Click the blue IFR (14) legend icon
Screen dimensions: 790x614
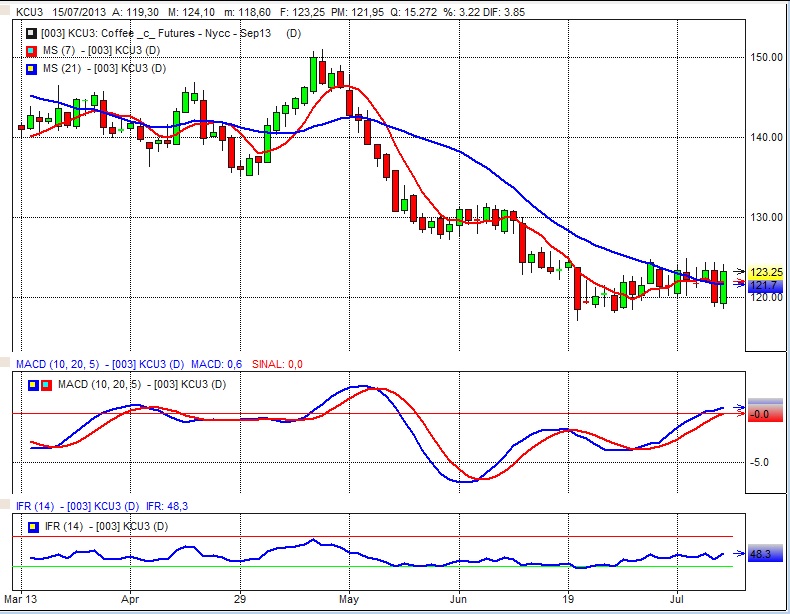[x=31, y=525]
